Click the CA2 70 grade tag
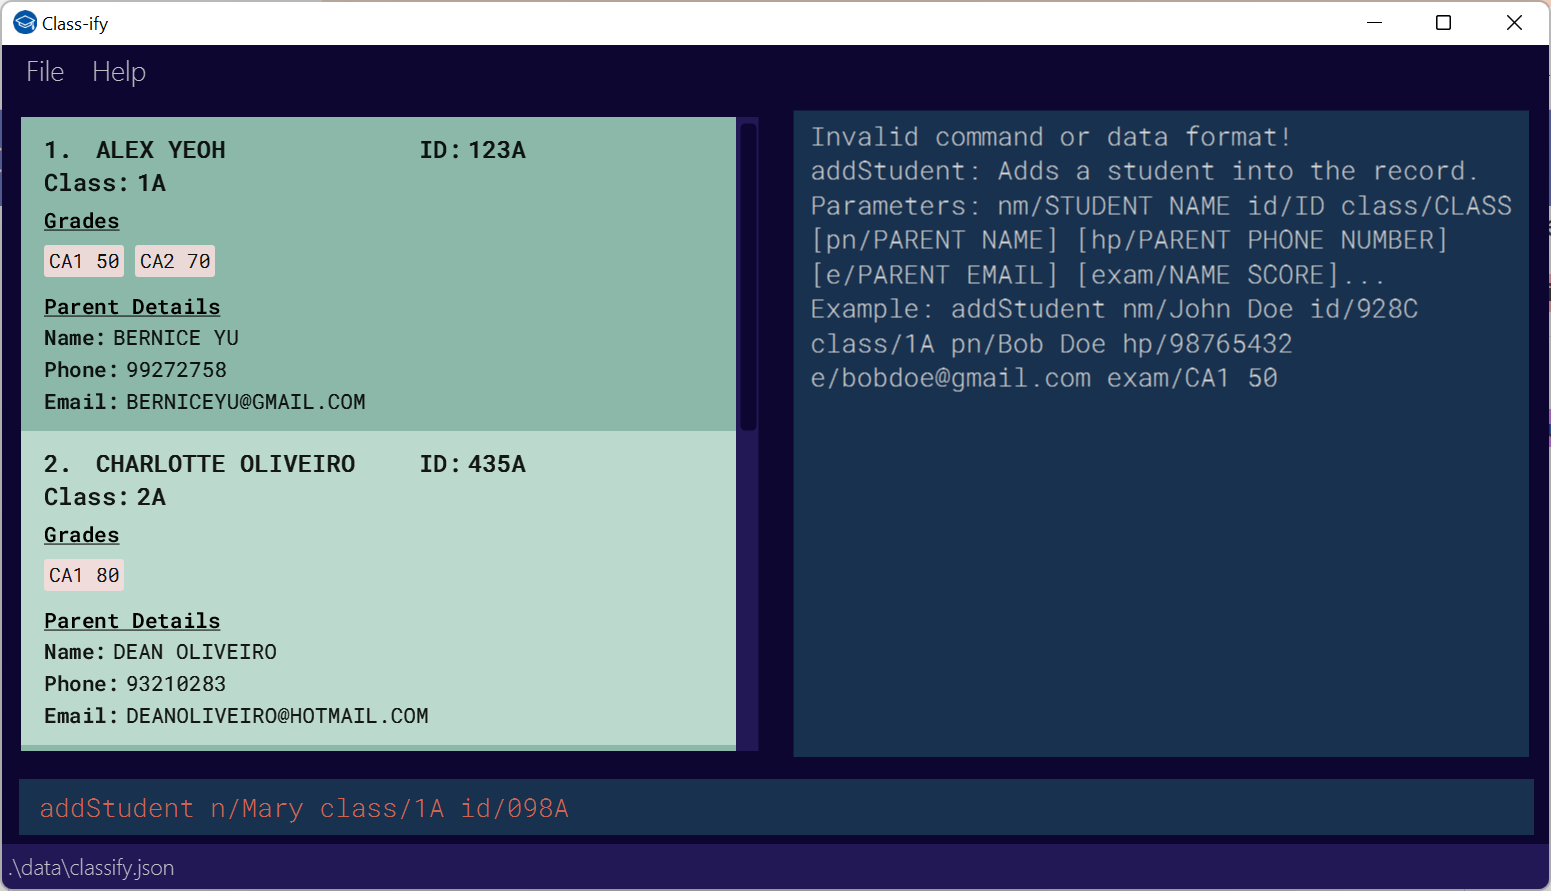 175,261
